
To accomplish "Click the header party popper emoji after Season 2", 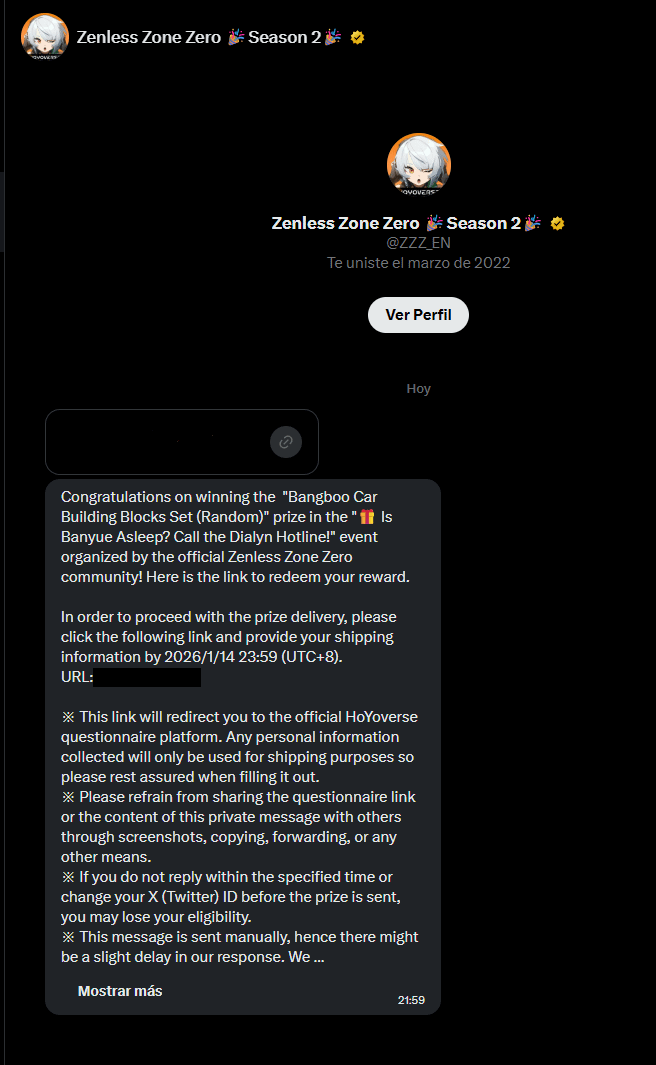I will pos(333,37).
